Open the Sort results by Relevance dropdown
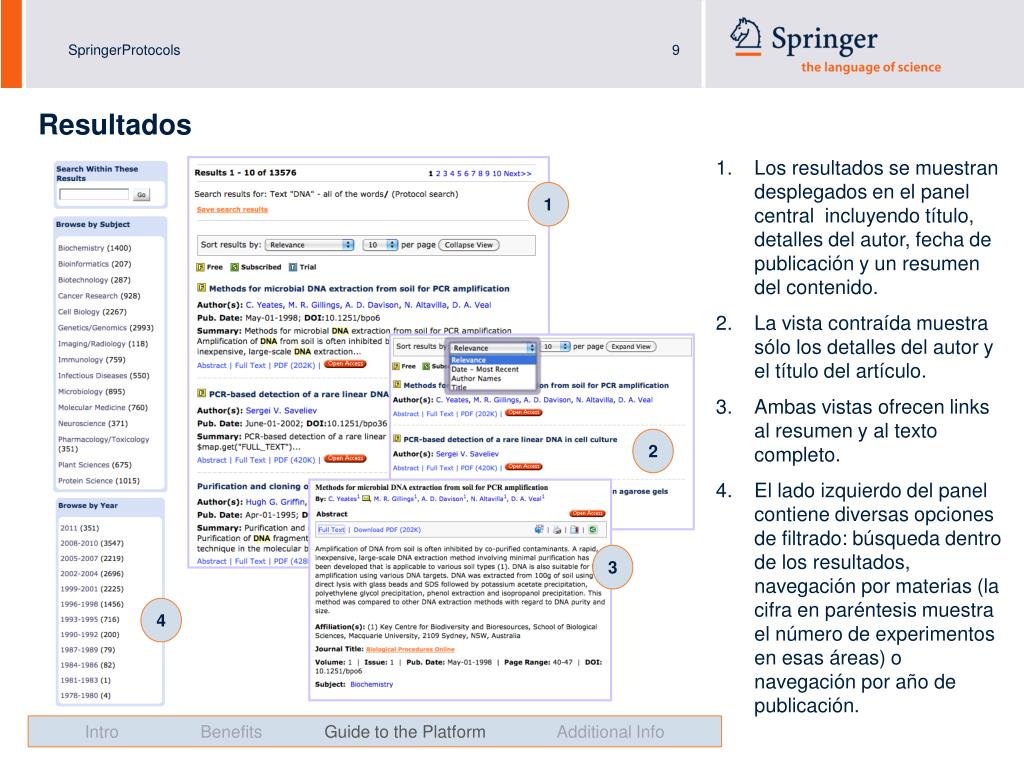The image size is (1024, 768). tap(309, 245)
